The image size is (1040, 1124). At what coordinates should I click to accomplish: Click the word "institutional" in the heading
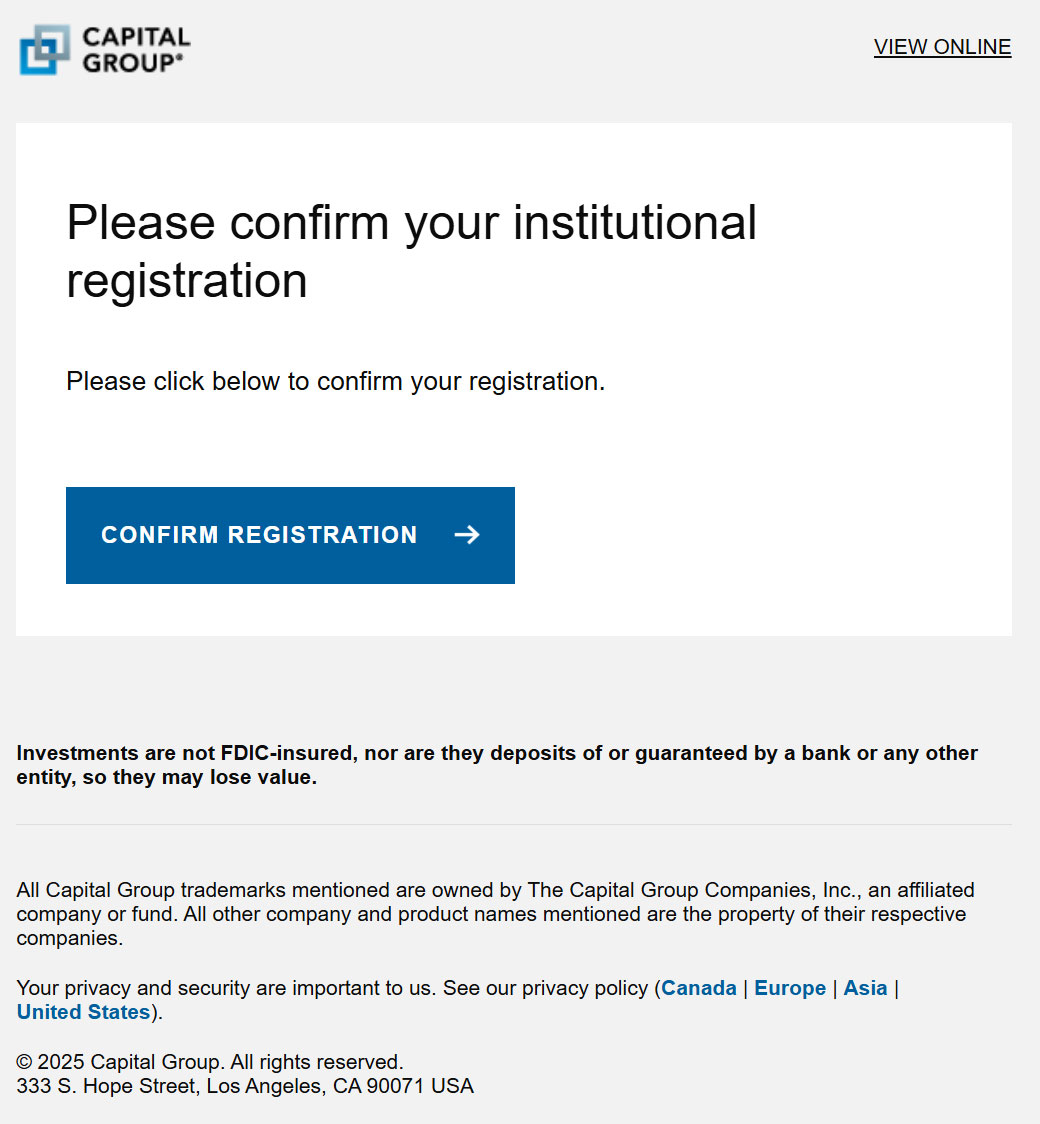click(x=635, y=222)
